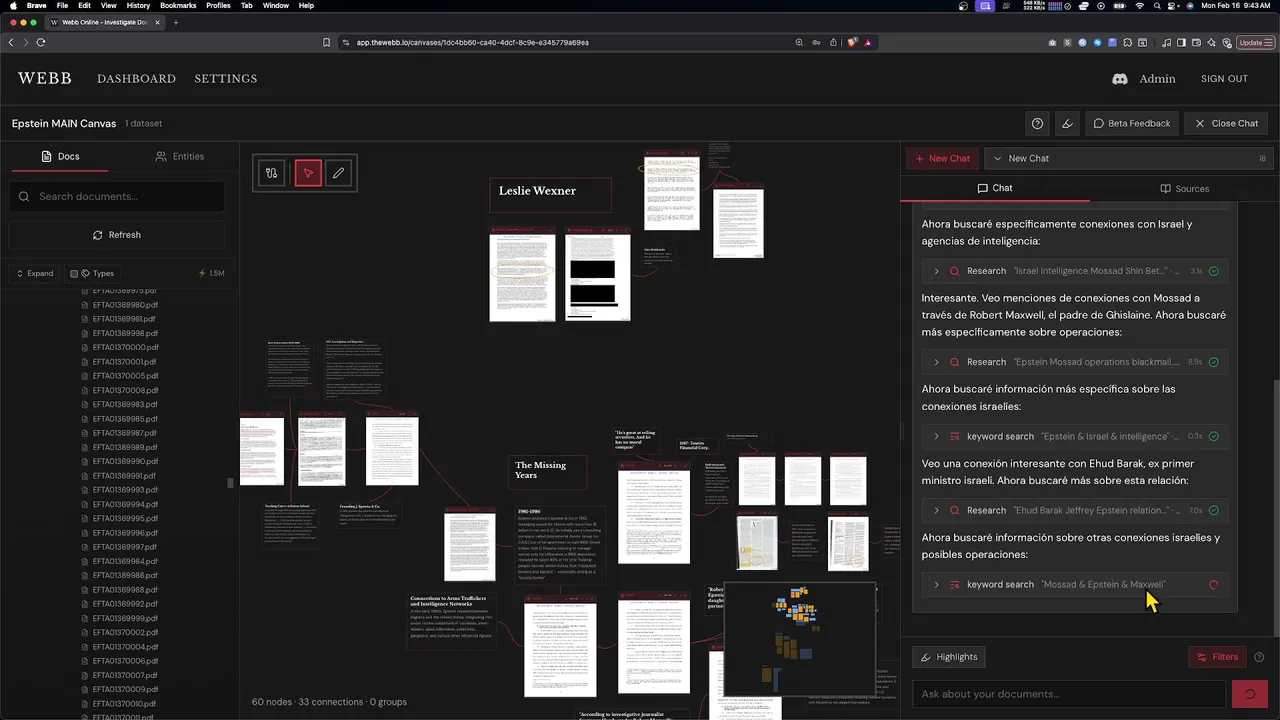The width and height of the screenshot is (1280, 720).
Task: Click the Wi-Fi icon in menu bar
Action: point(1139,6)
